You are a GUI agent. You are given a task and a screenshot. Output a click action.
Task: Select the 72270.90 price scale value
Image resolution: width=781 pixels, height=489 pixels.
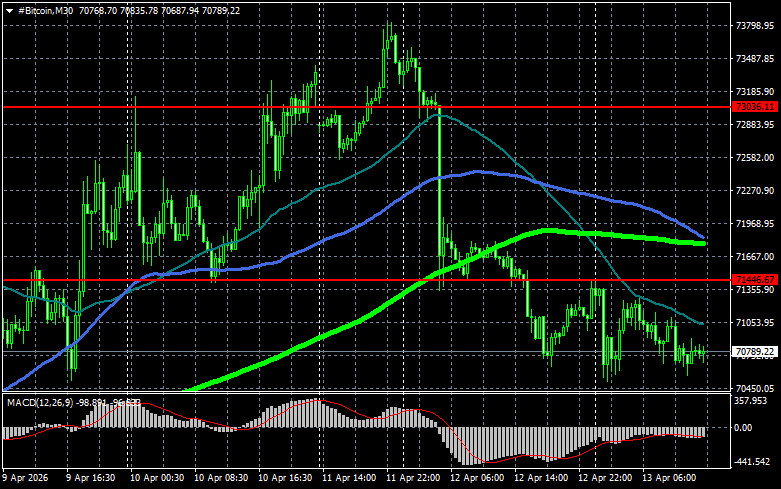755,191
